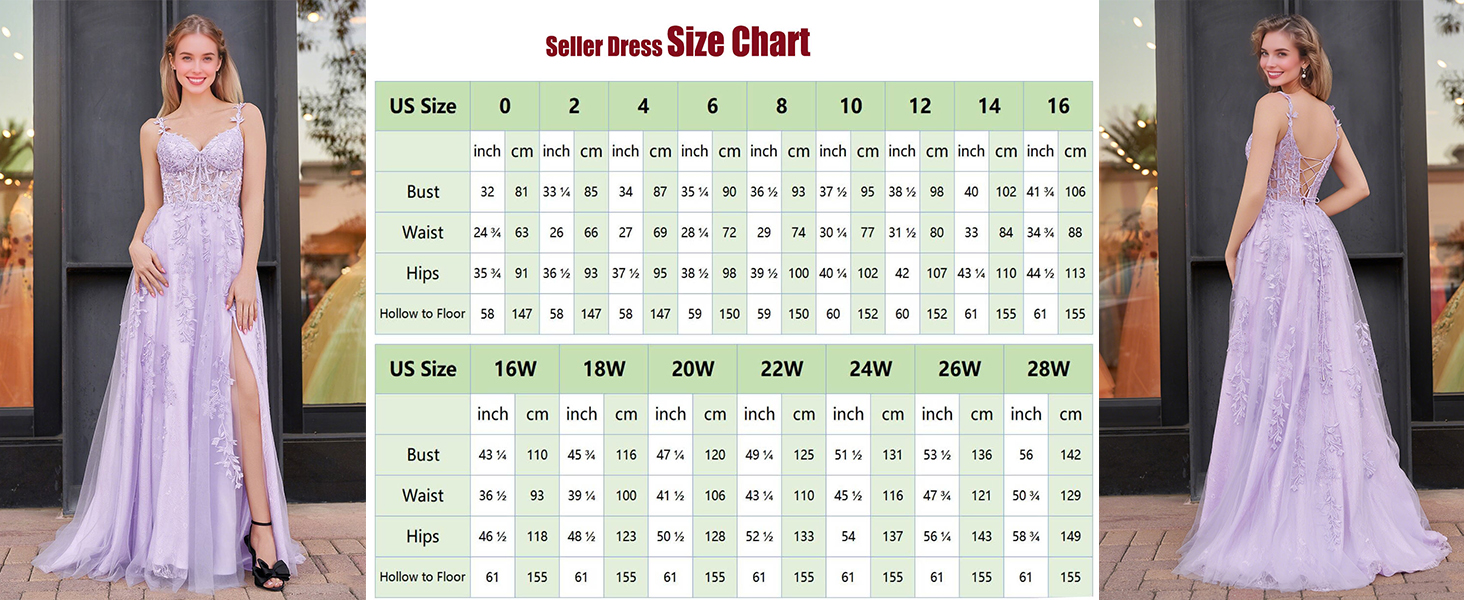Click the 20W column header
This screenshot has width=1464, height=600.
(x=693, y=369)
